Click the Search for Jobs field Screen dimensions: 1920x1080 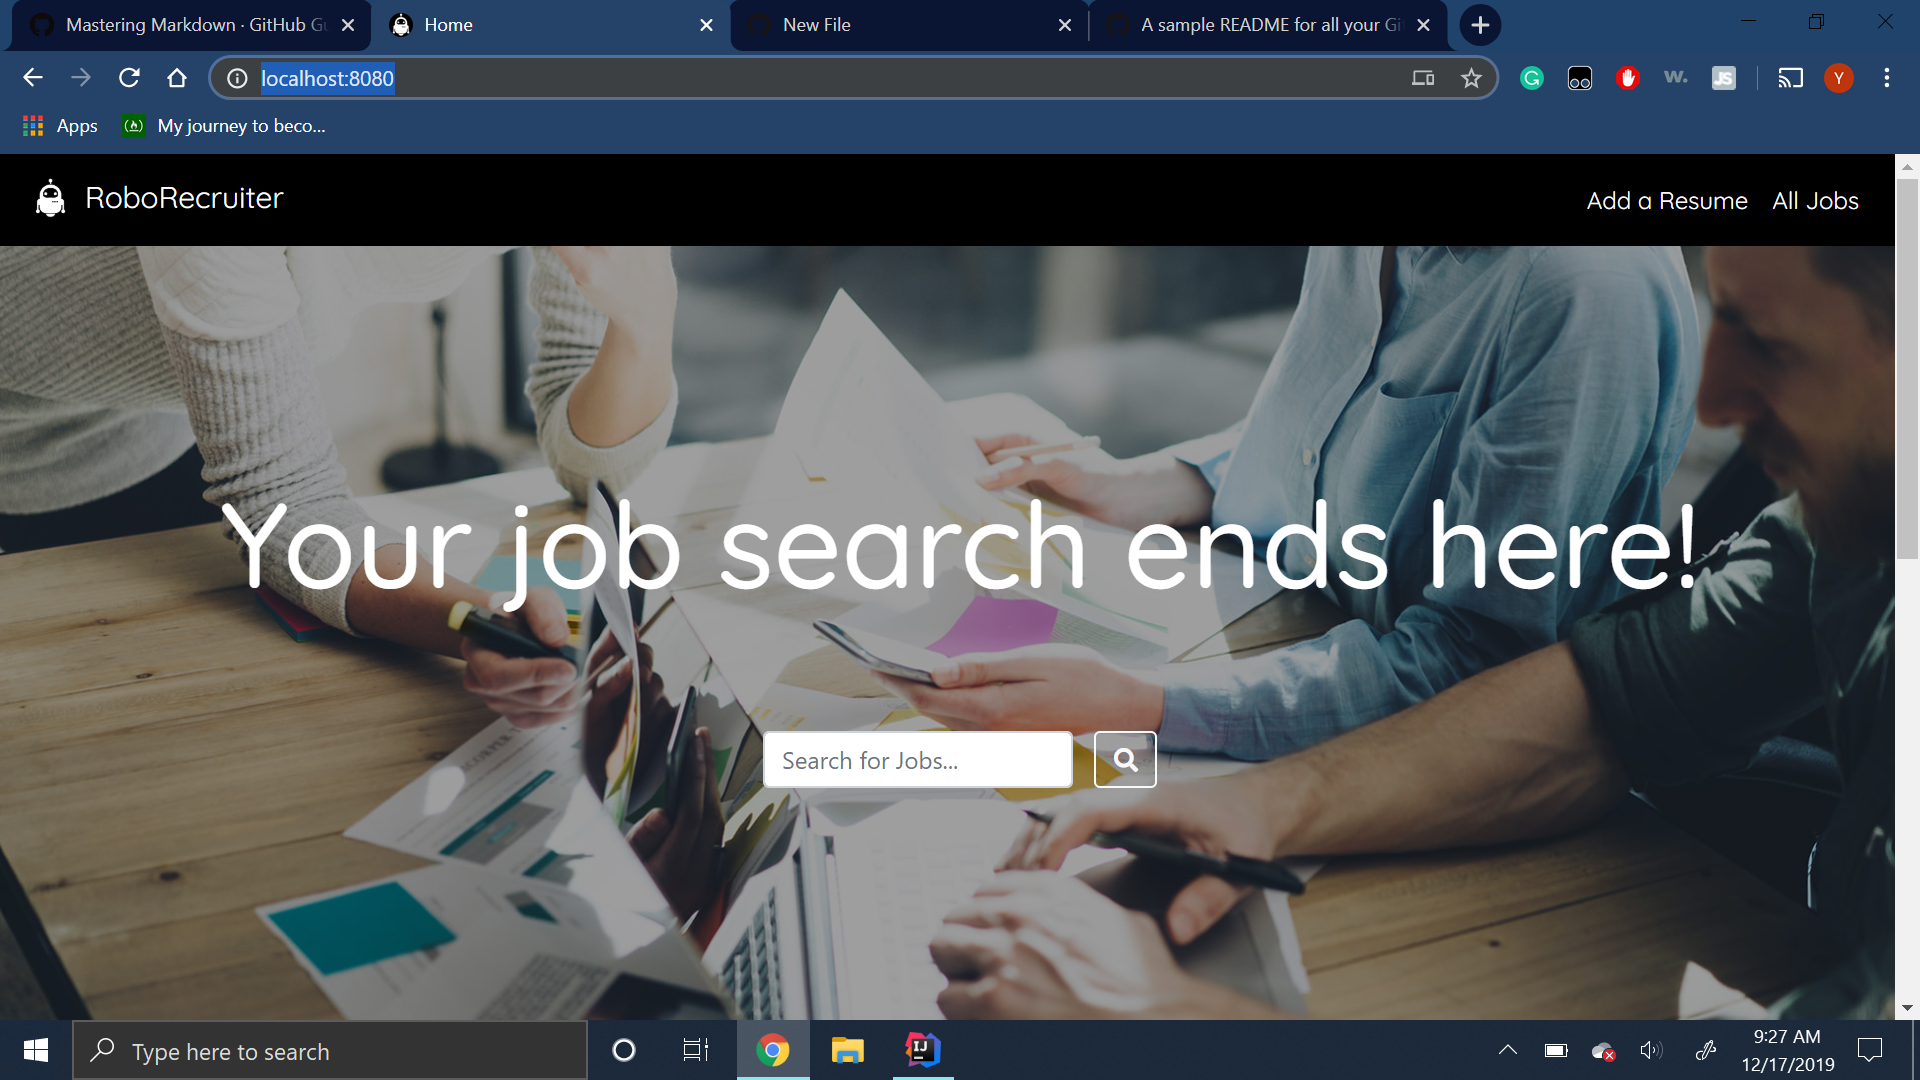(x=917, y=760)
